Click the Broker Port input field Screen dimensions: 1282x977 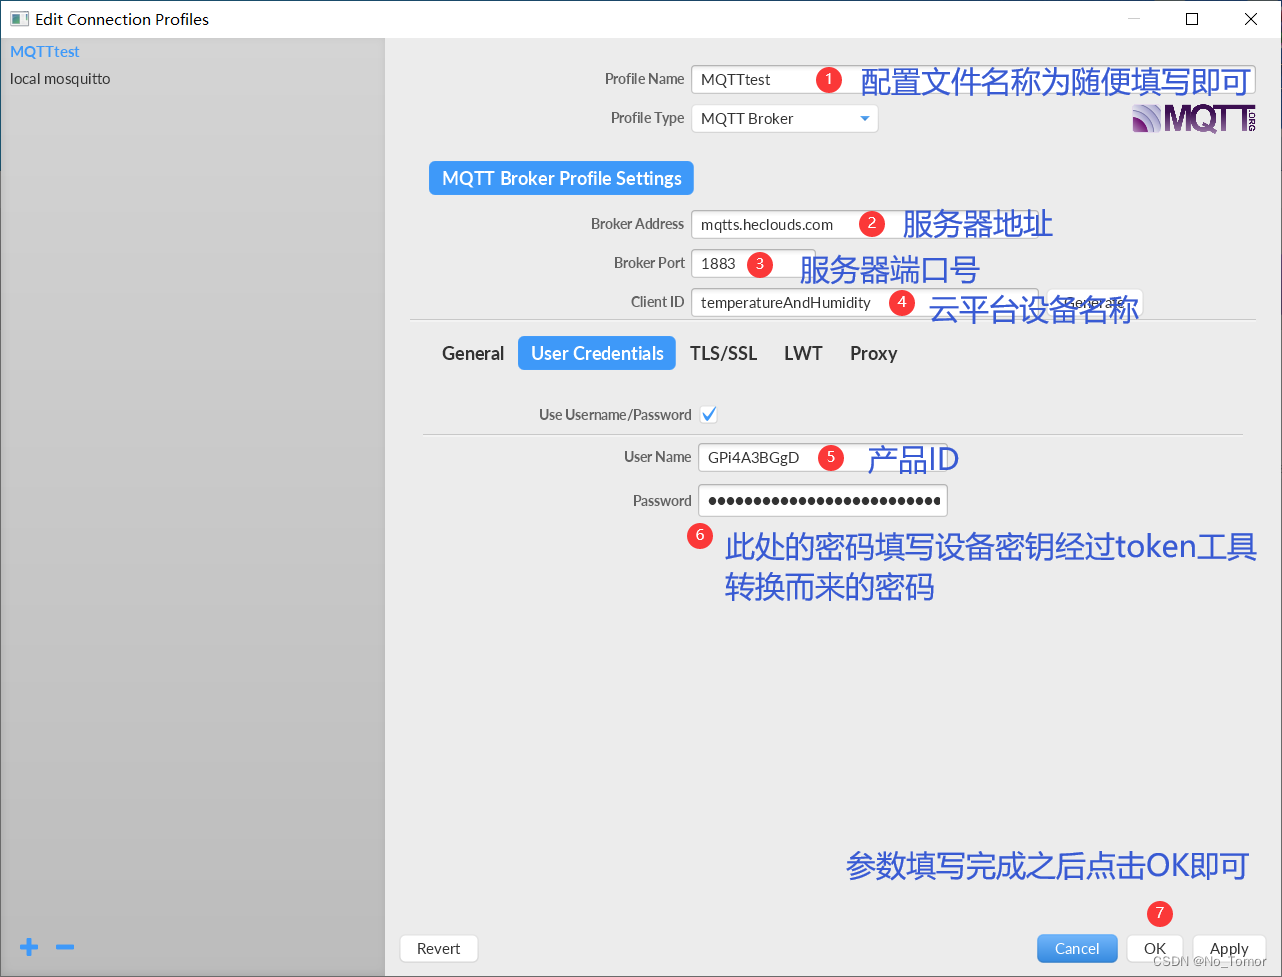pos(753,263)
